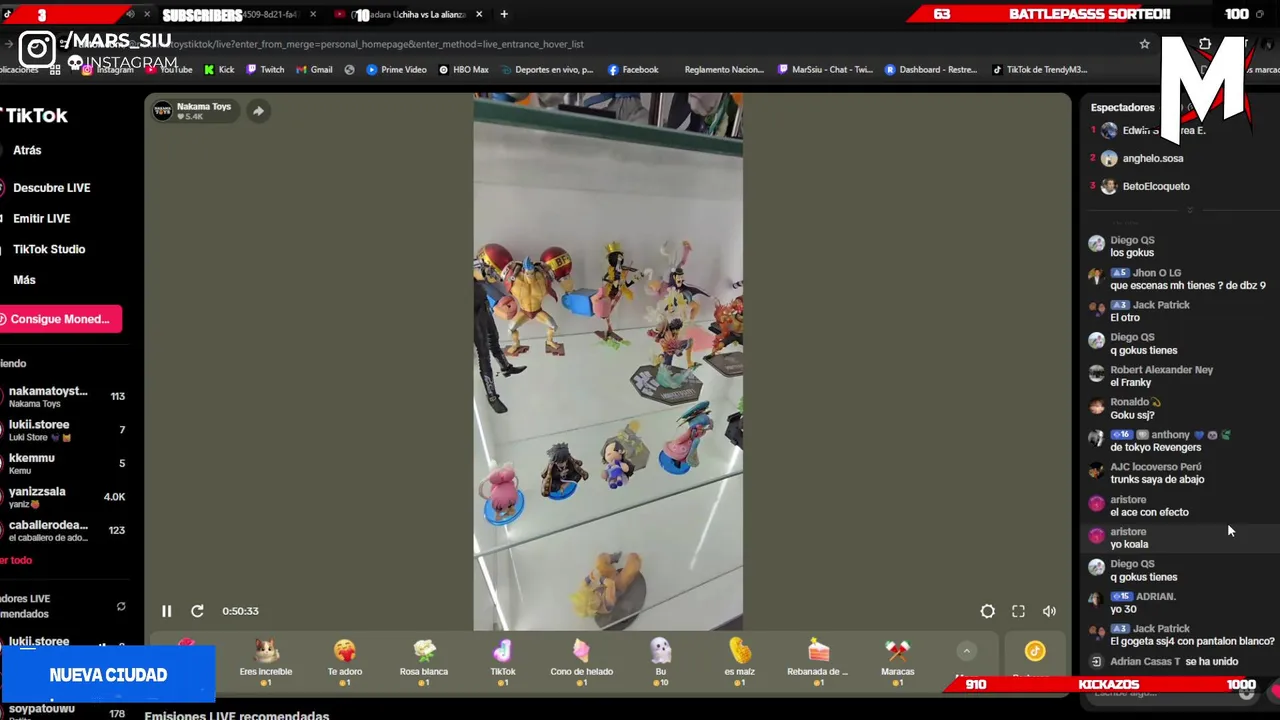Screen dimensions: 1280x720
Task: Open nakamatoyst live channel in following list
Action: [63, 397]
